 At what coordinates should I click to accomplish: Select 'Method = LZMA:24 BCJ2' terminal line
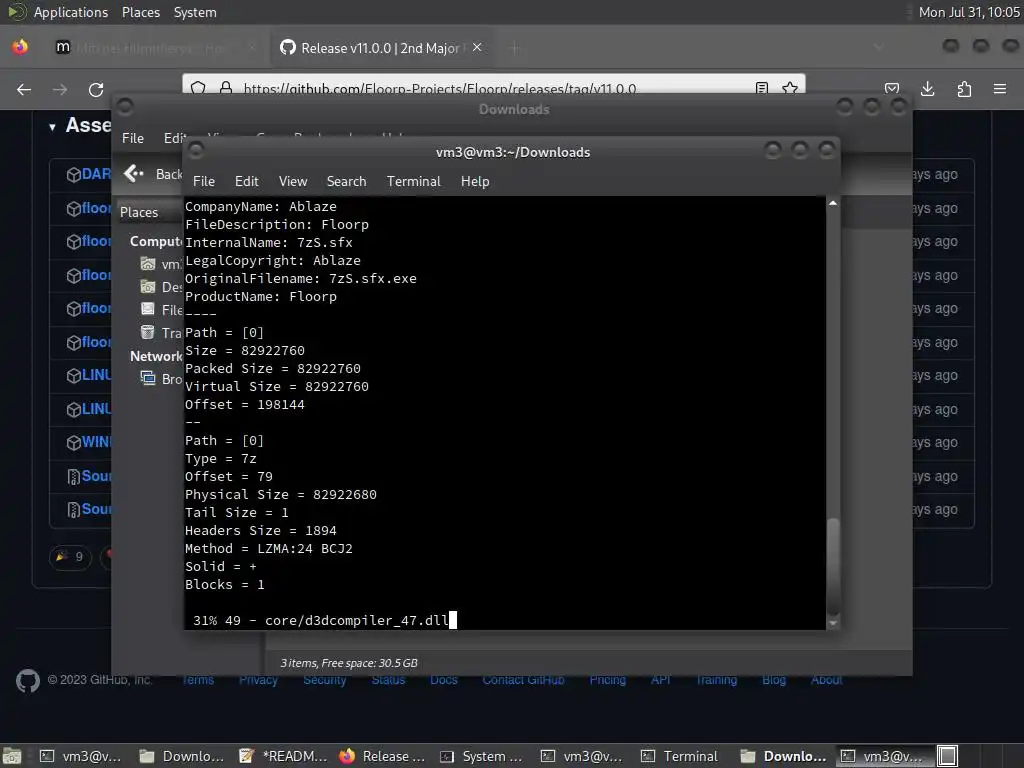click(x=268, y=549)
